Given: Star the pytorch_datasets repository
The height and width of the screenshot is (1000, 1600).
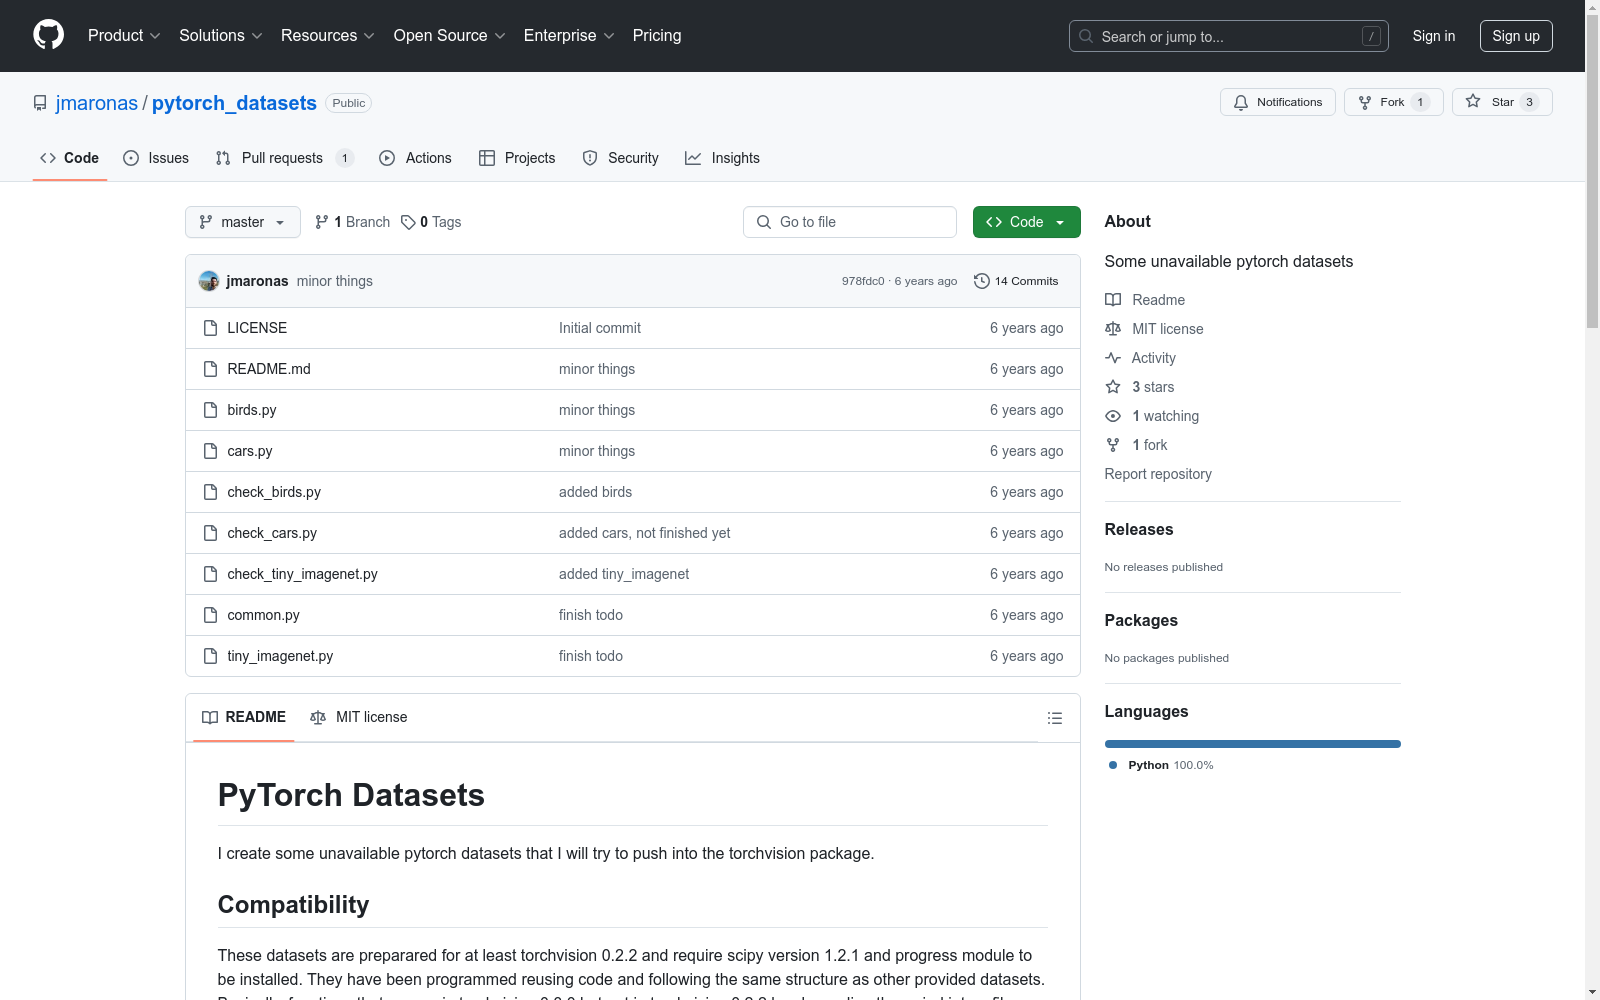Looking at the screenshot, I should pos(1501,102).
